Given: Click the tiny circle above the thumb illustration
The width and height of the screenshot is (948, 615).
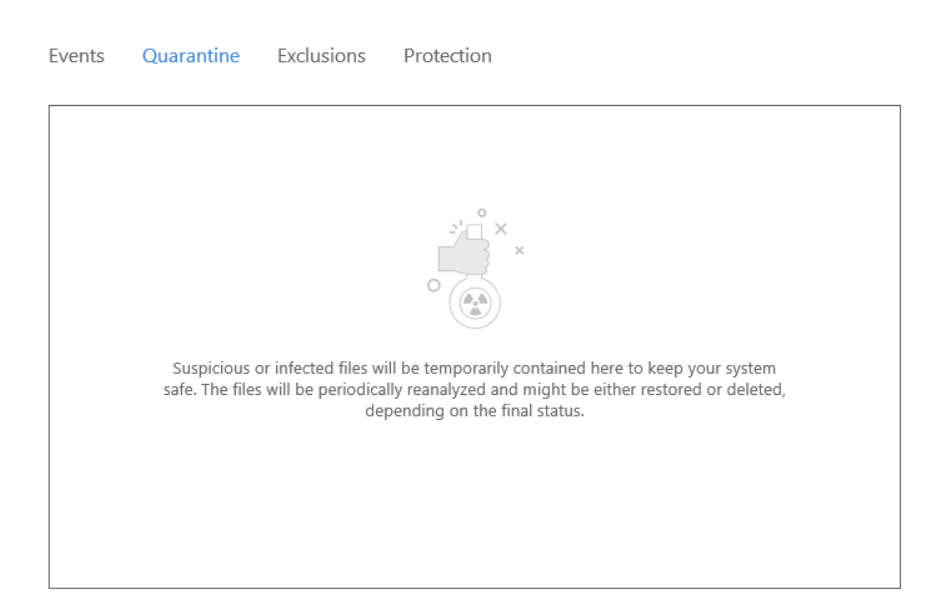Looking at the screenshot, I should (481, 212).
